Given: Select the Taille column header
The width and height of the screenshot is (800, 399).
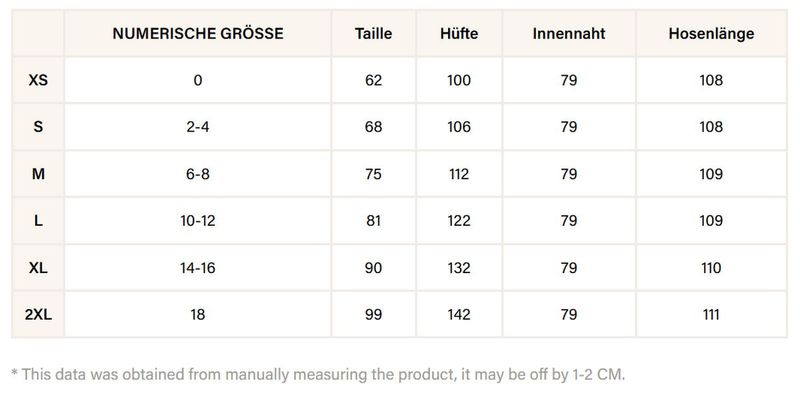Looking at the screenshot, I should [x=373, y=34].
